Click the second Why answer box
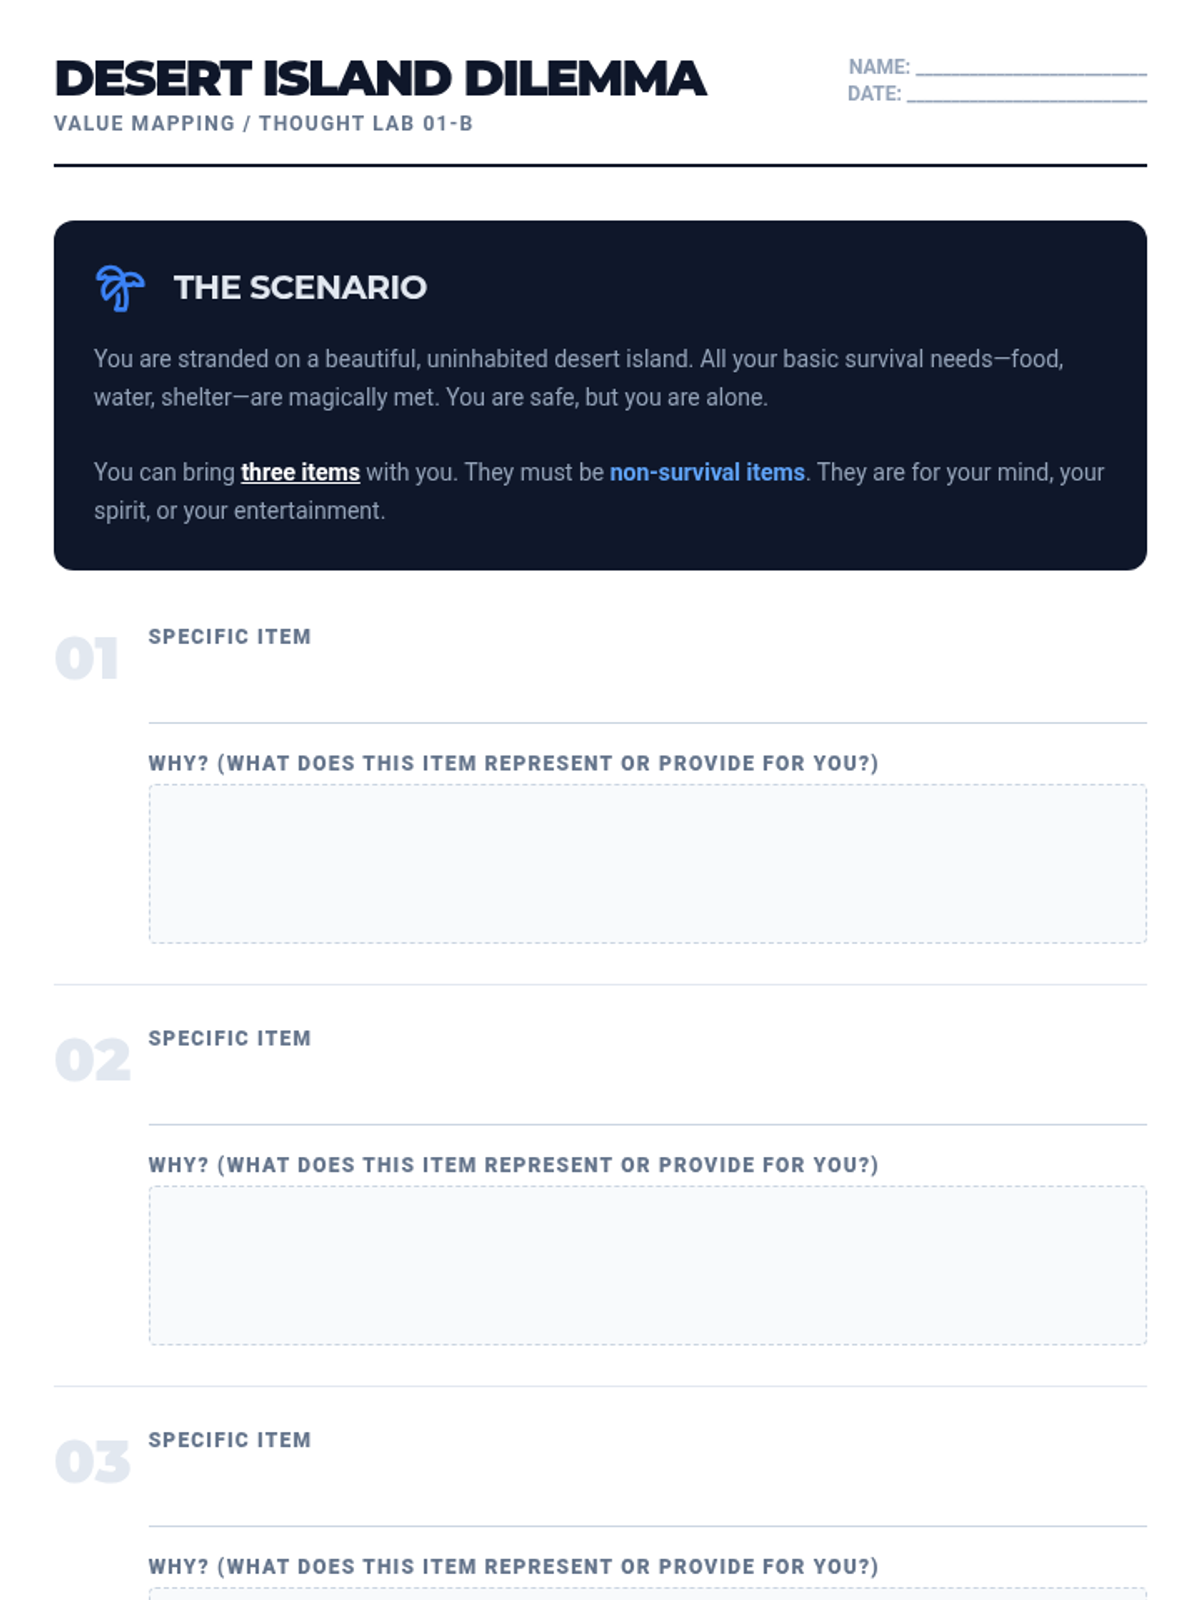 tap(647, 1265)
